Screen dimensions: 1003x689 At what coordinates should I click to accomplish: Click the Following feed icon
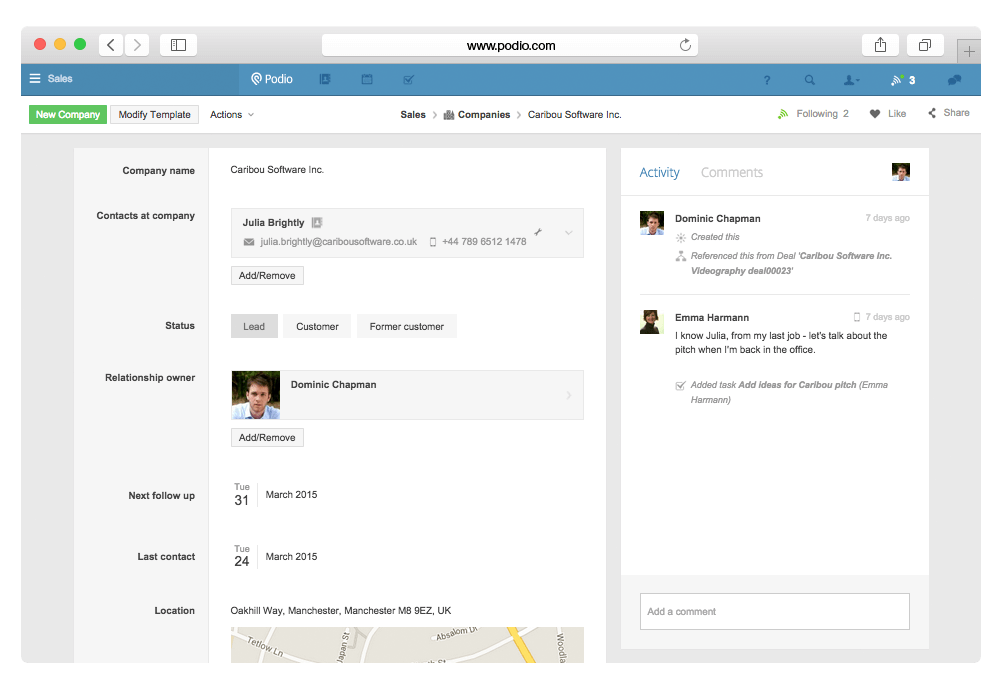[783, 114]
